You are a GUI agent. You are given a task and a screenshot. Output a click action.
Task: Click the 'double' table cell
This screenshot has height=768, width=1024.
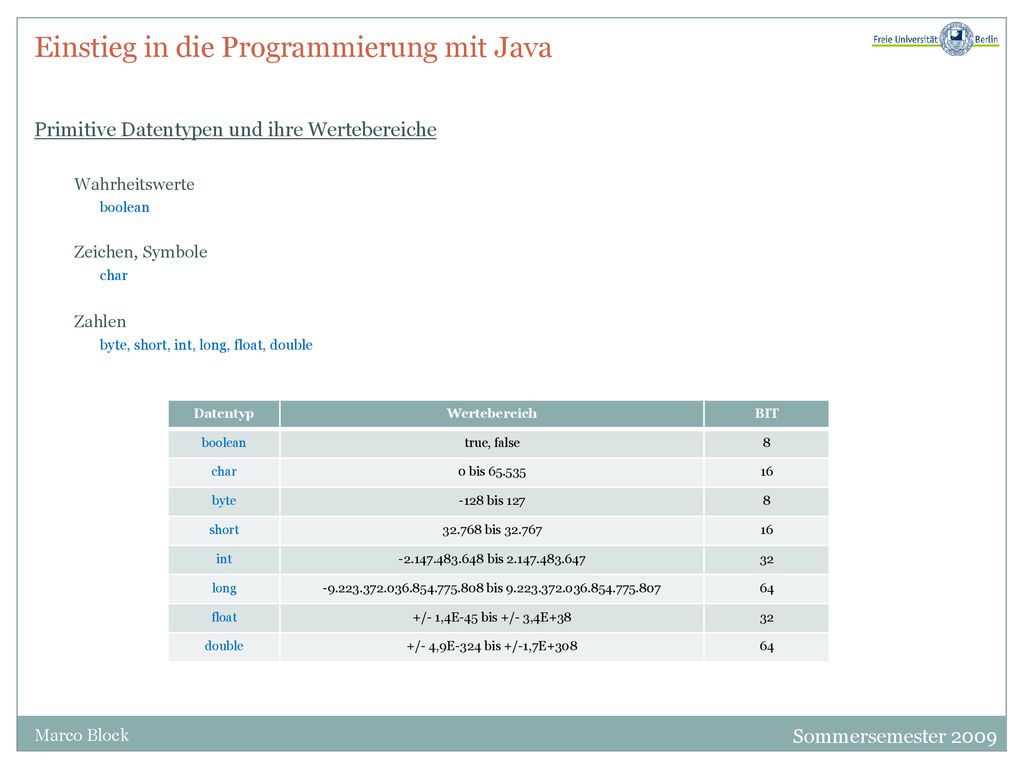click(x=224, y=646)
